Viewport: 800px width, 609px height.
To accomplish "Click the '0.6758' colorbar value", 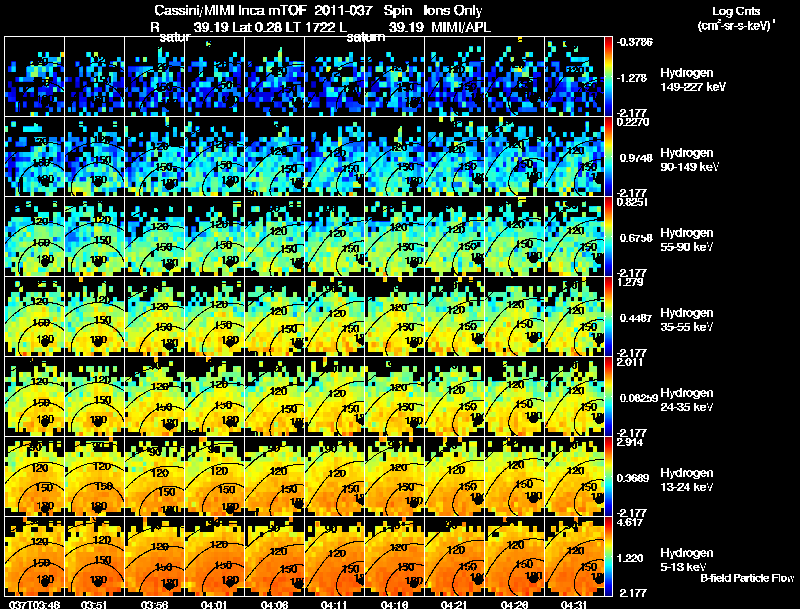I will pos(636,238).
